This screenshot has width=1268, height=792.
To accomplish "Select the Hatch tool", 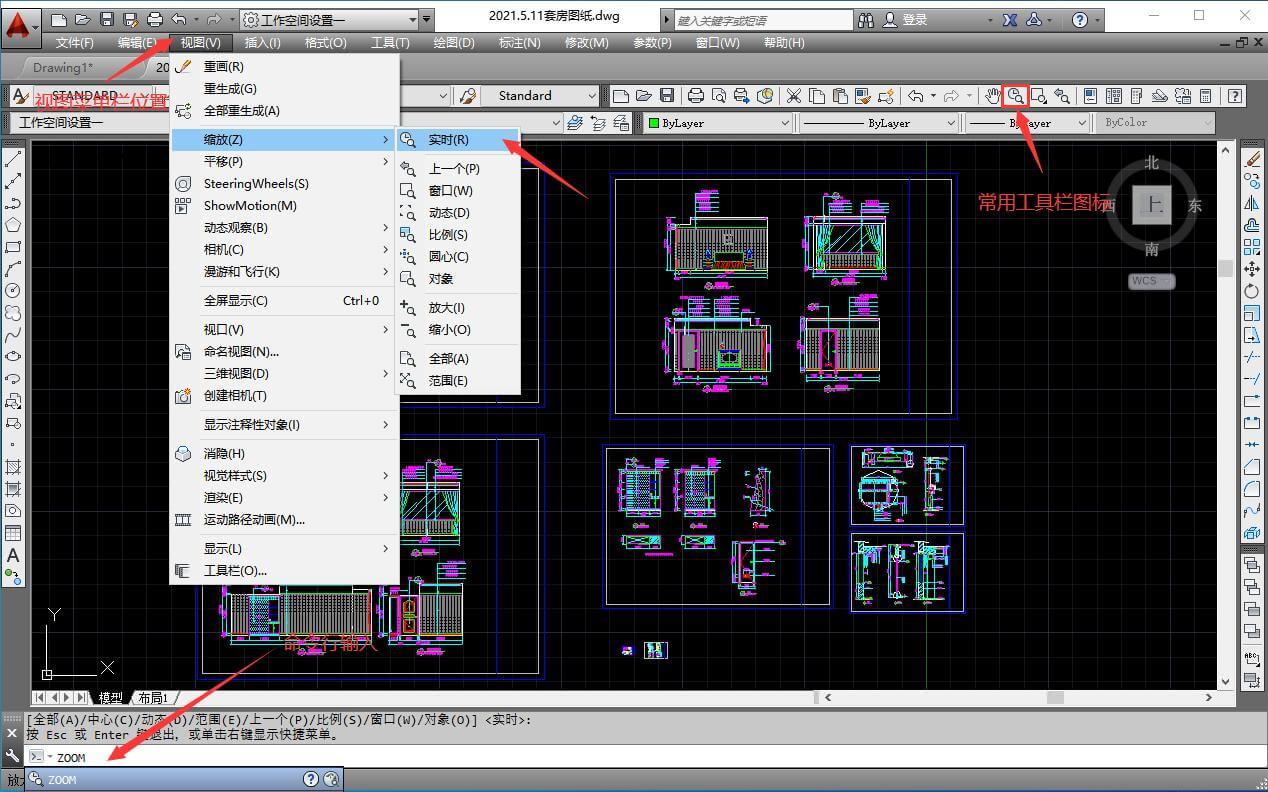I will click(13, 467).
